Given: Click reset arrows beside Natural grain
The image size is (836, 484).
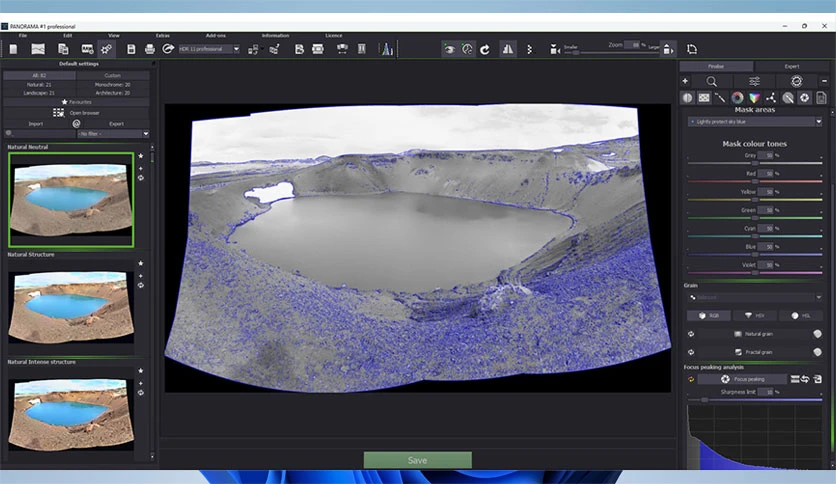Looking at the screenshot, I should coord(691,334).
